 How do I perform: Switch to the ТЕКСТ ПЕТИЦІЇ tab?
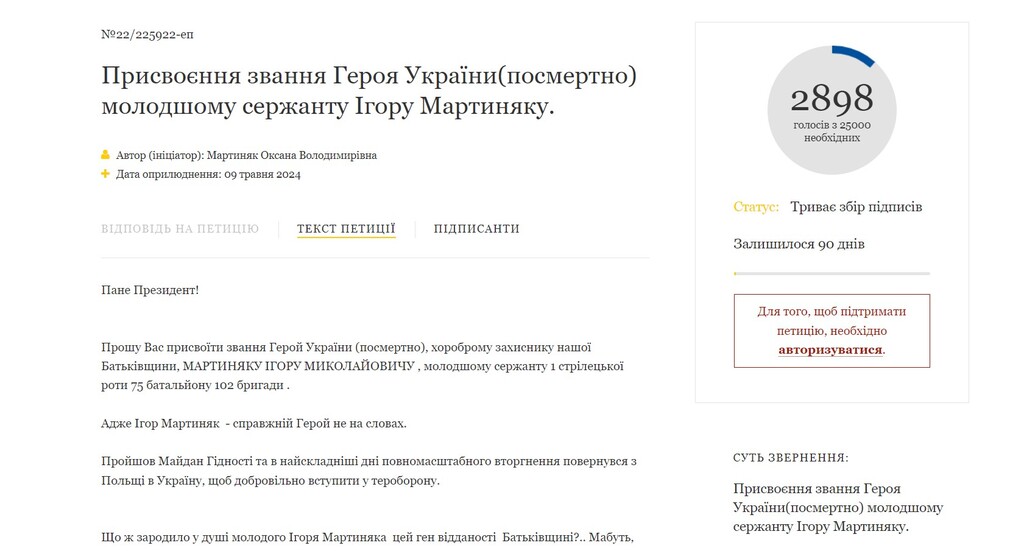(346, 228)
